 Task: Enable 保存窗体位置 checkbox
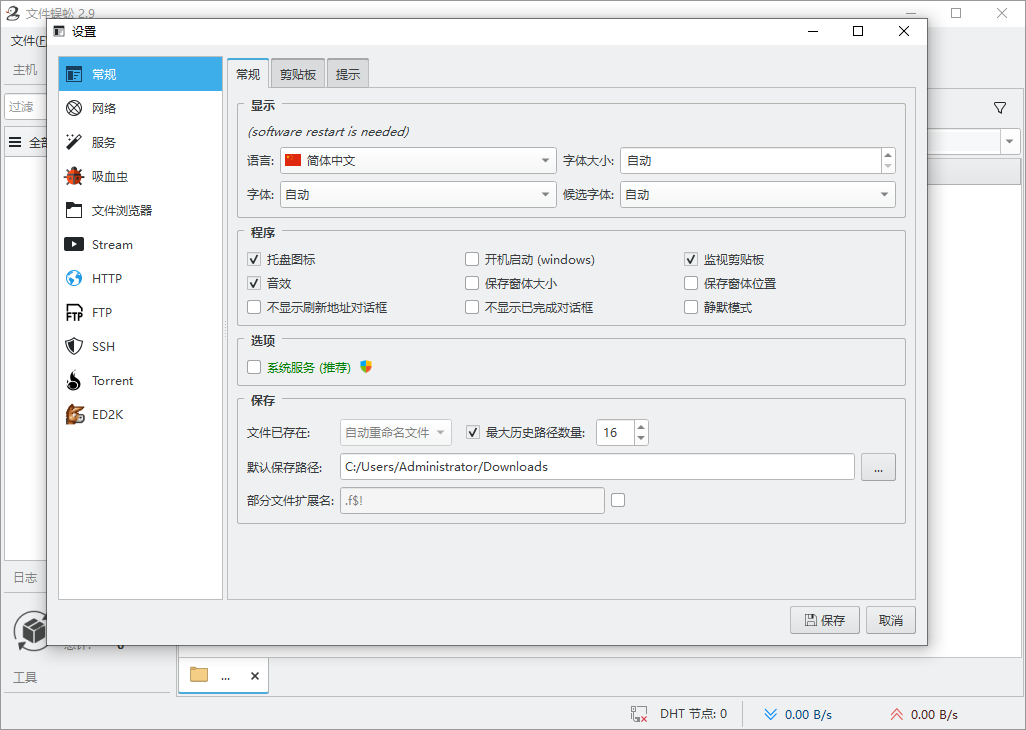(691, 283)
